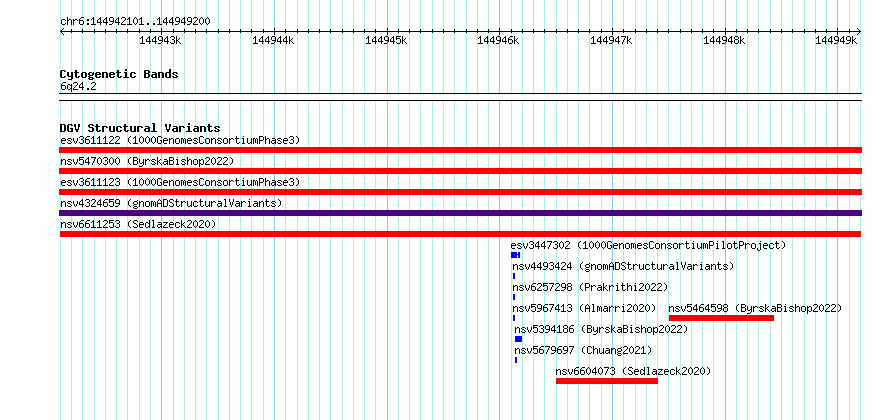Image resolution: width=890 pixels, height=420 pixels.
Task: Click the Cytogenetic Bands track title
Action: click(x=119, y=74)
